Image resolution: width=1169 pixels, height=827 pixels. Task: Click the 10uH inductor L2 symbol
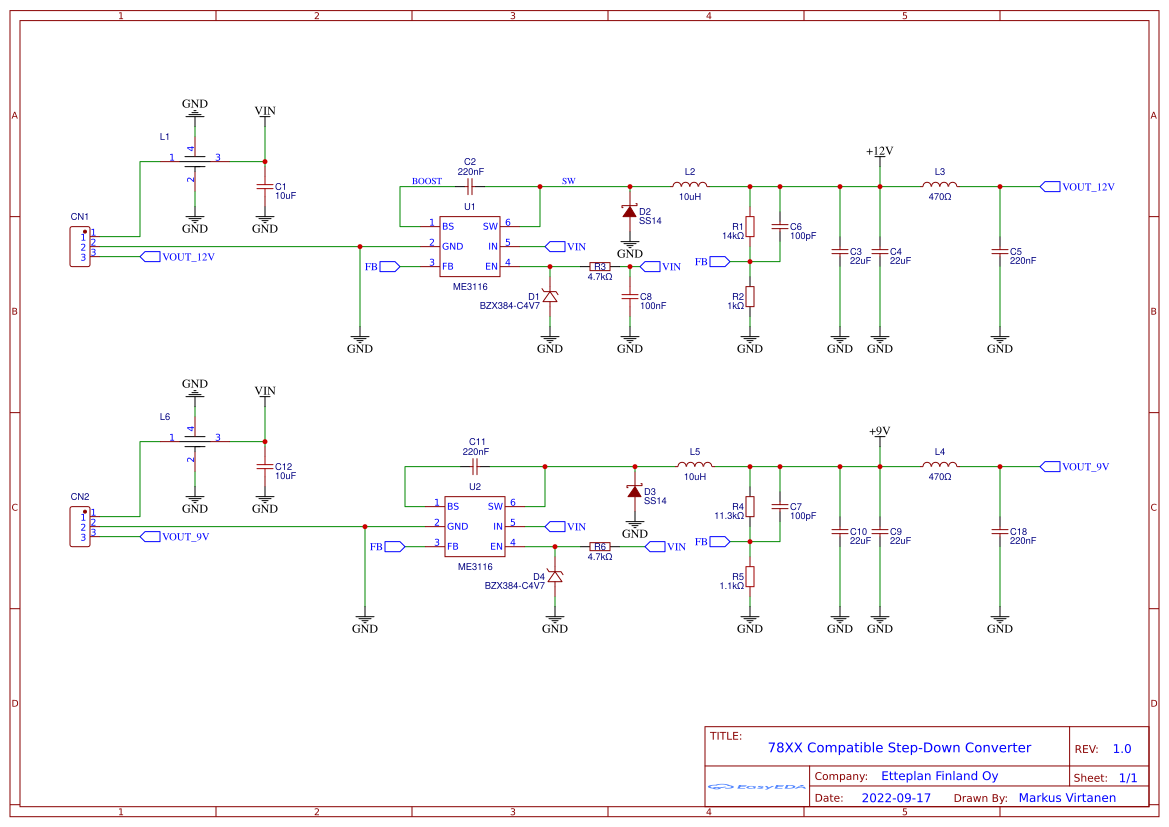point(690,186)
